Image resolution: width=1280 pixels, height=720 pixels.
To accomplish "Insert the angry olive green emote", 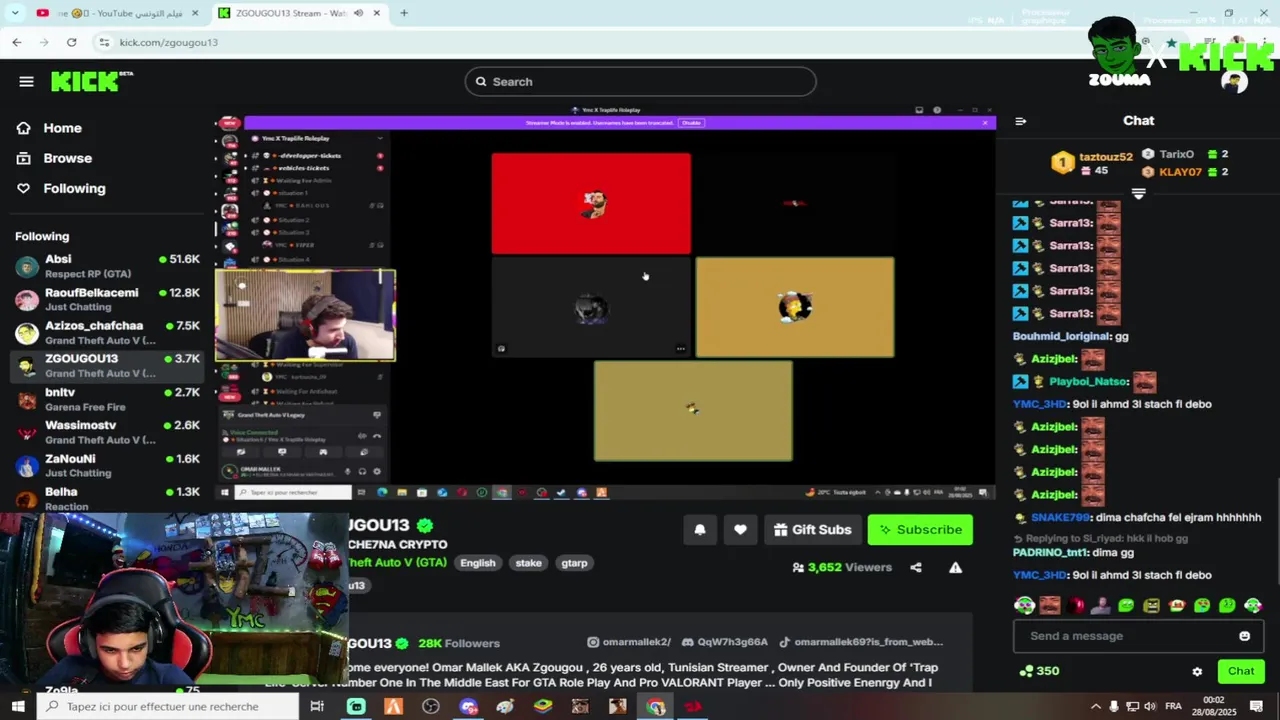I will click(x=1151, y=605).
